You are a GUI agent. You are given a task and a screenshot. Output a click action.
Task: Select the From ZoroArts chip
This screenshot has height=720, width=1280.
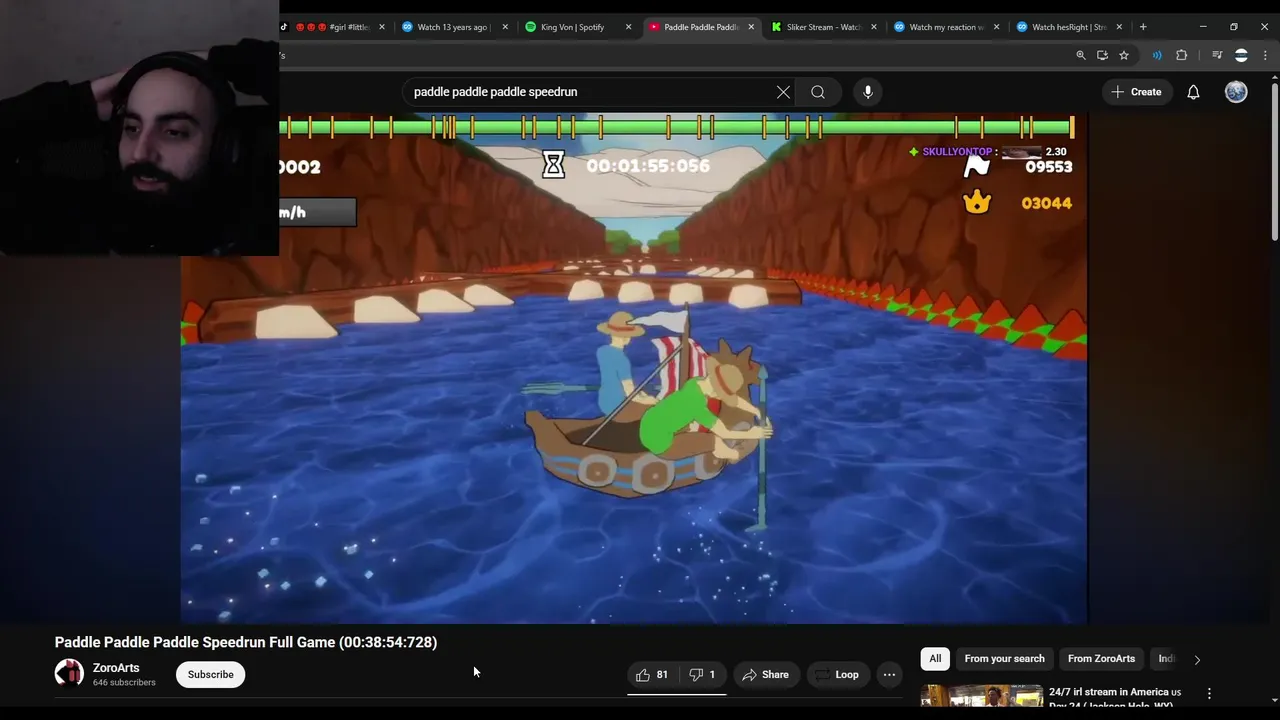(x=1101, y=659)
